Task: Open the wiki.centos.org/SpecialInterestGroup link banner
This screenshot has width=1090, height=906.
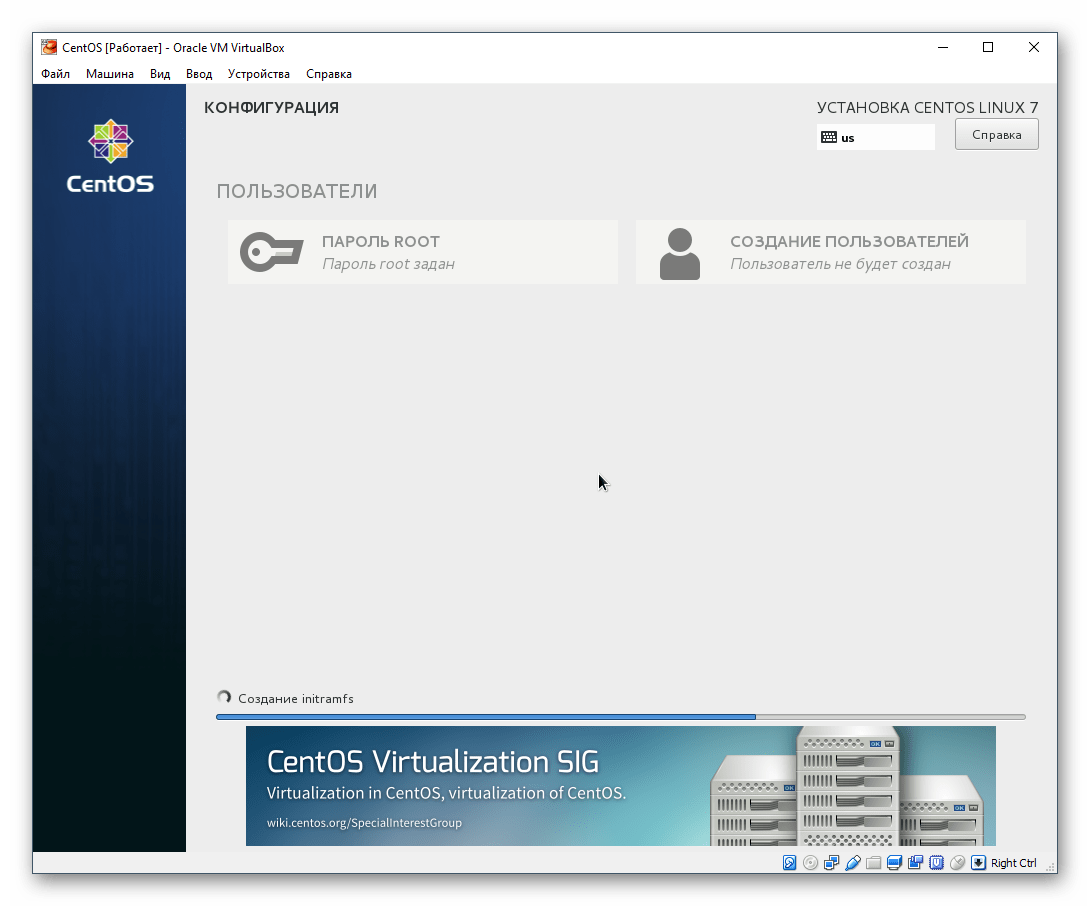Action: [x=365, y=823]
